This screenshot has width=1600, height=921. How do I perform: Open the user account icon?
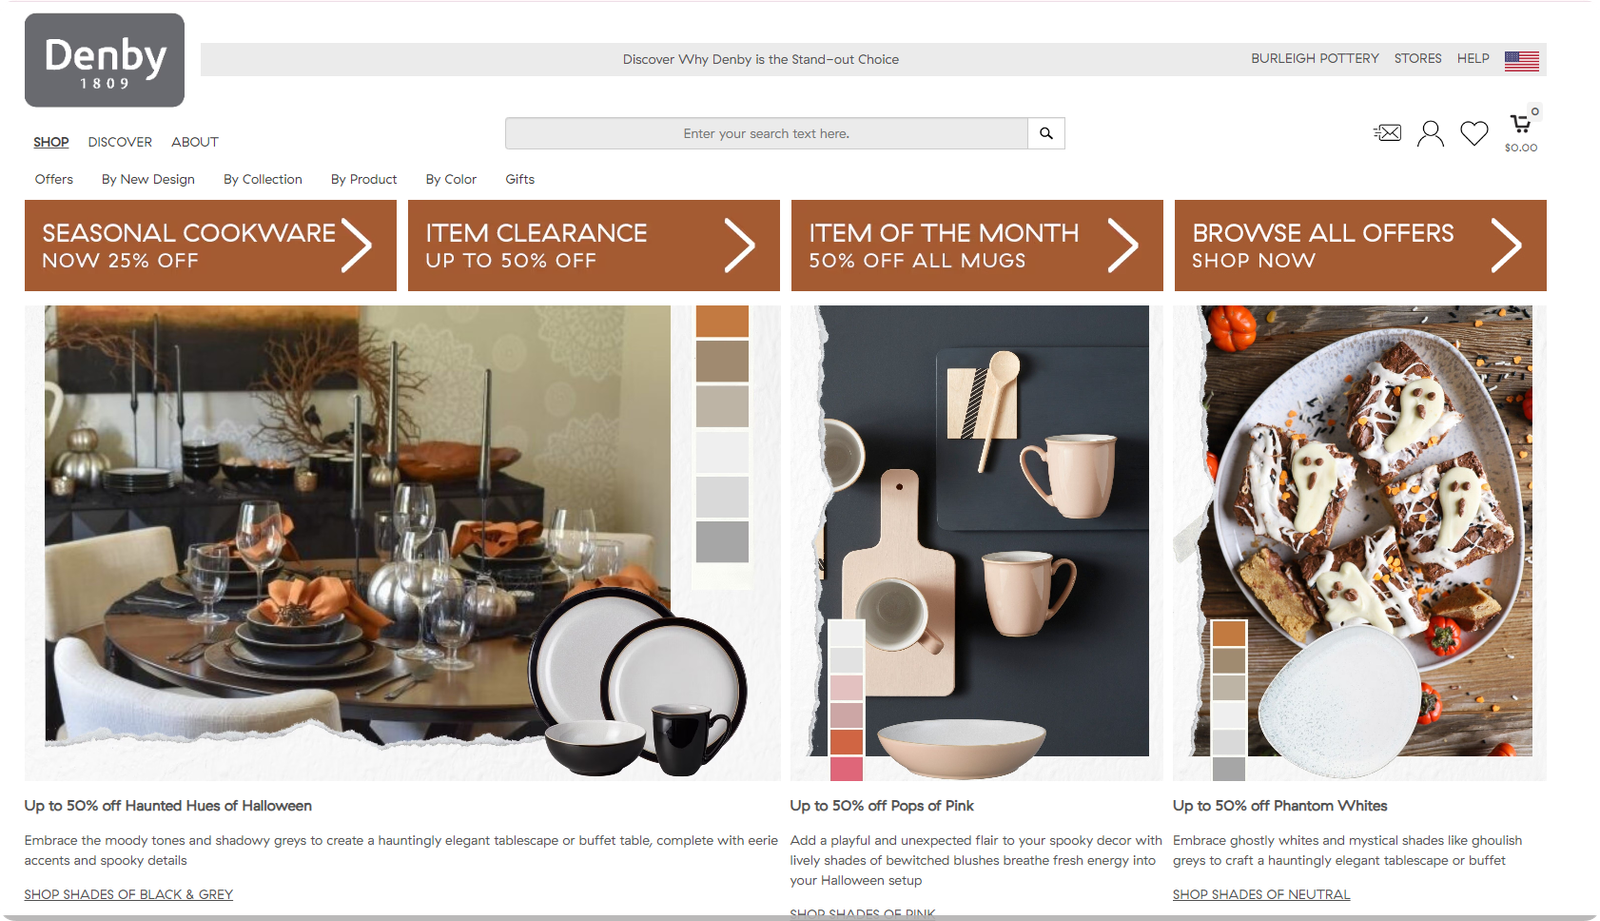pyautogui.click(x=1430, y=133)
